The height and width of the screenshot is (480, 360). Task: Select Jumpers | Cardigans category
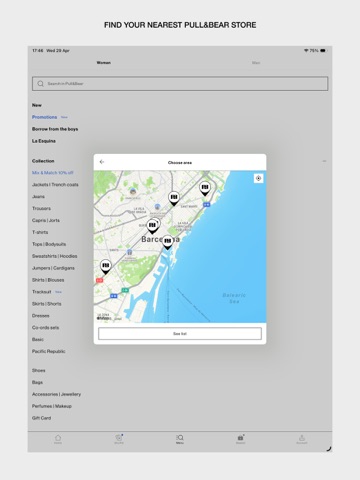pyautogui.click(x=53, y=268)
